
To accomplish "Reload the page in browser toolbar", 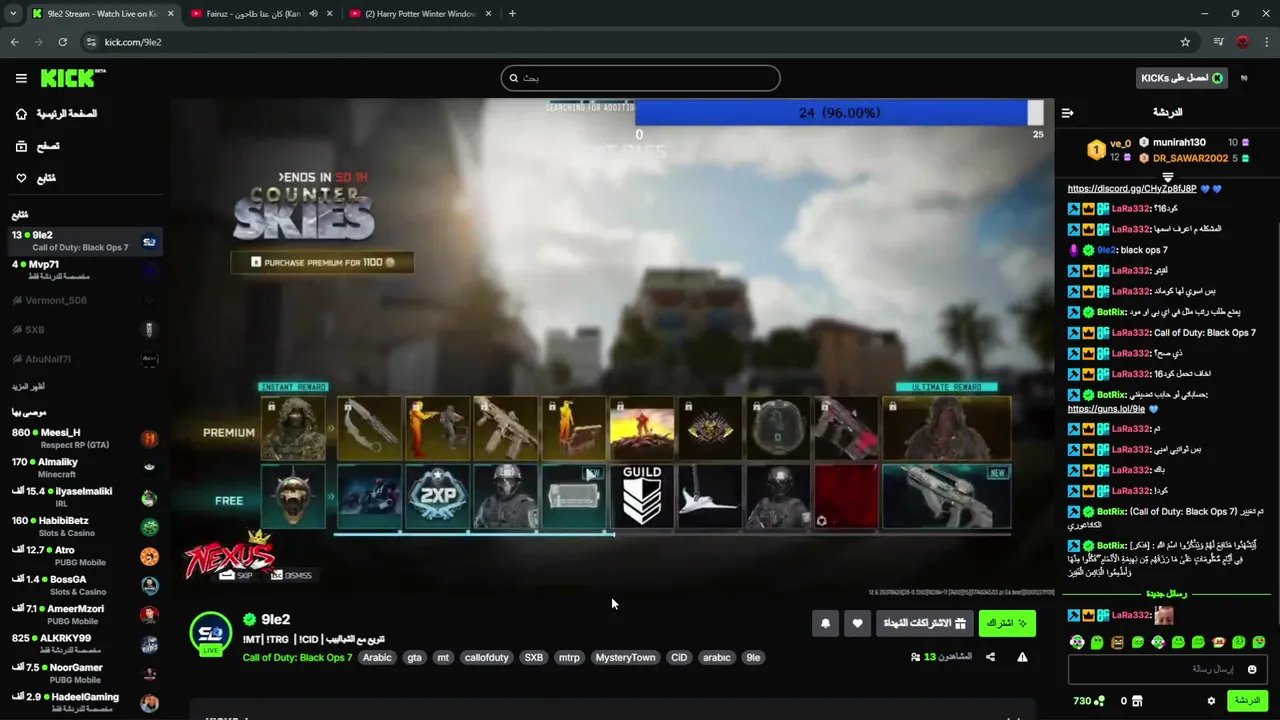I will tap(62, 42).
